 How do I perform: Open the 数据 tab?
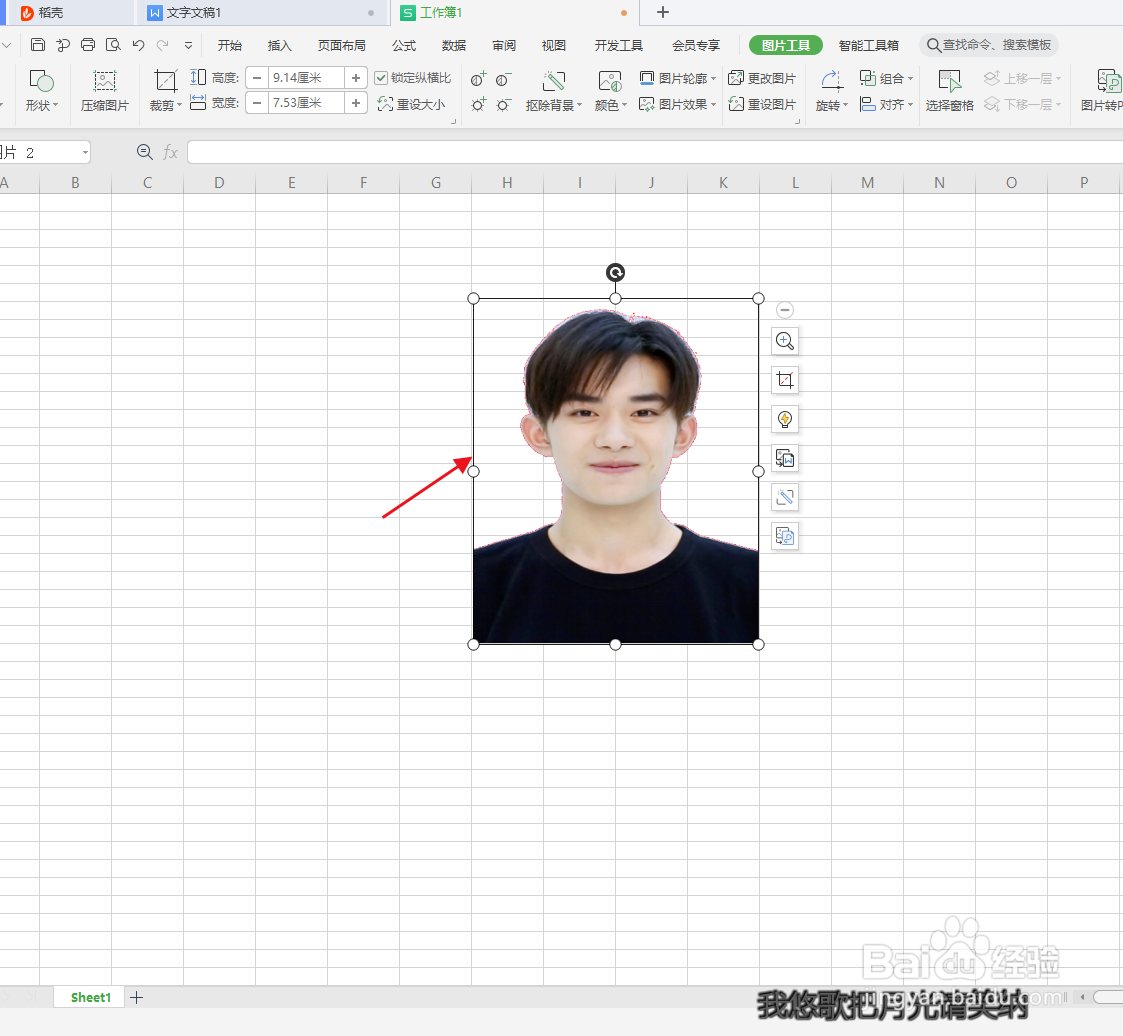point(454,45)
